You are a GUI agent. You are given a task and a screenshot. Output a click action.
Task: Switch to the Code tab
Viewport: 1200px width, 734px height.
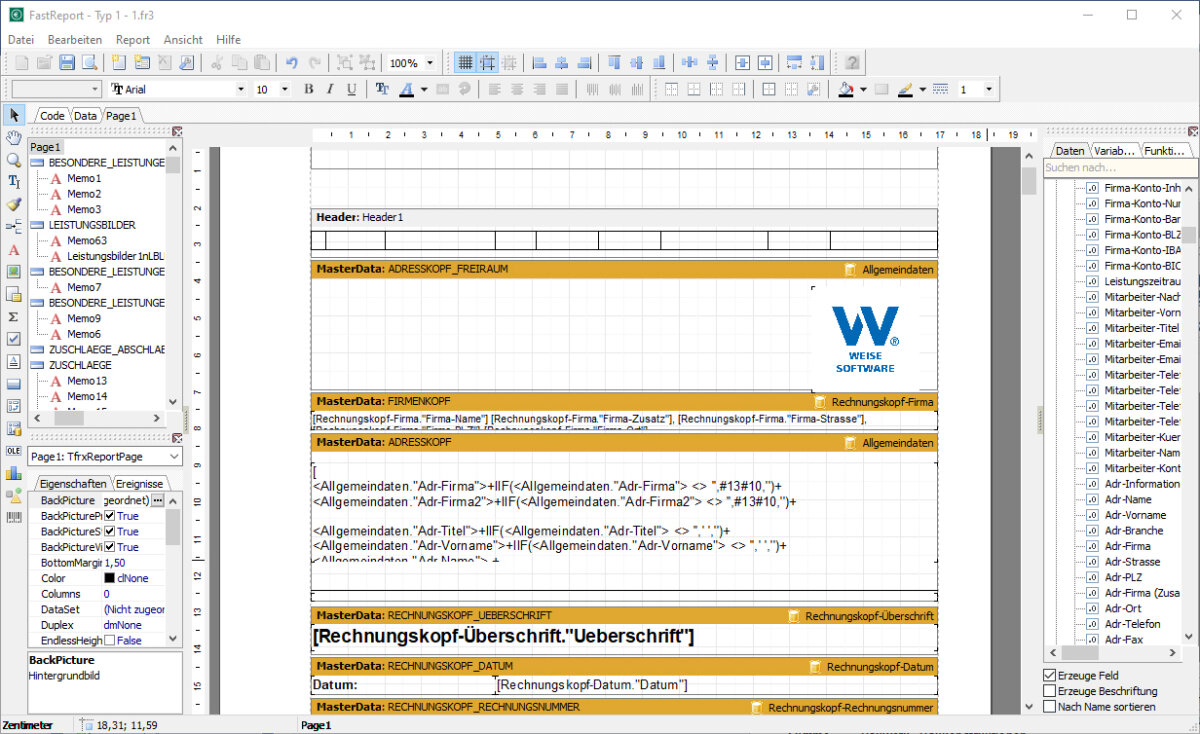coord(52,116)
